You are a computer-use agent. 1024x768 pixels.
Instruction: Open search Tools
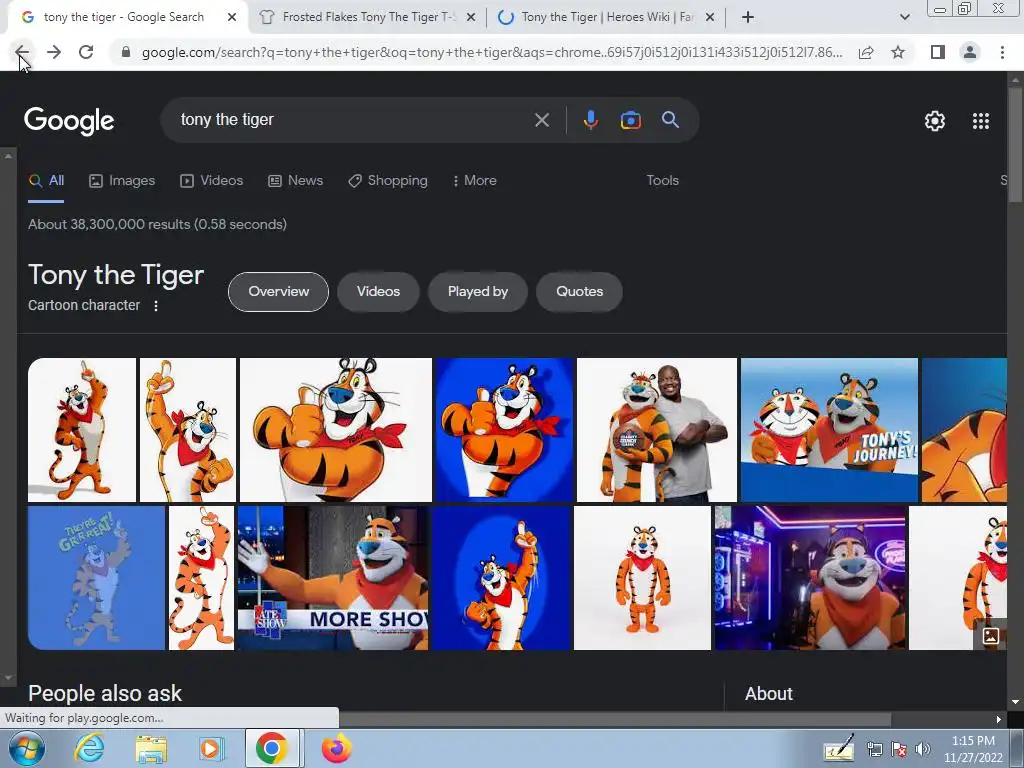pos(662,180)
